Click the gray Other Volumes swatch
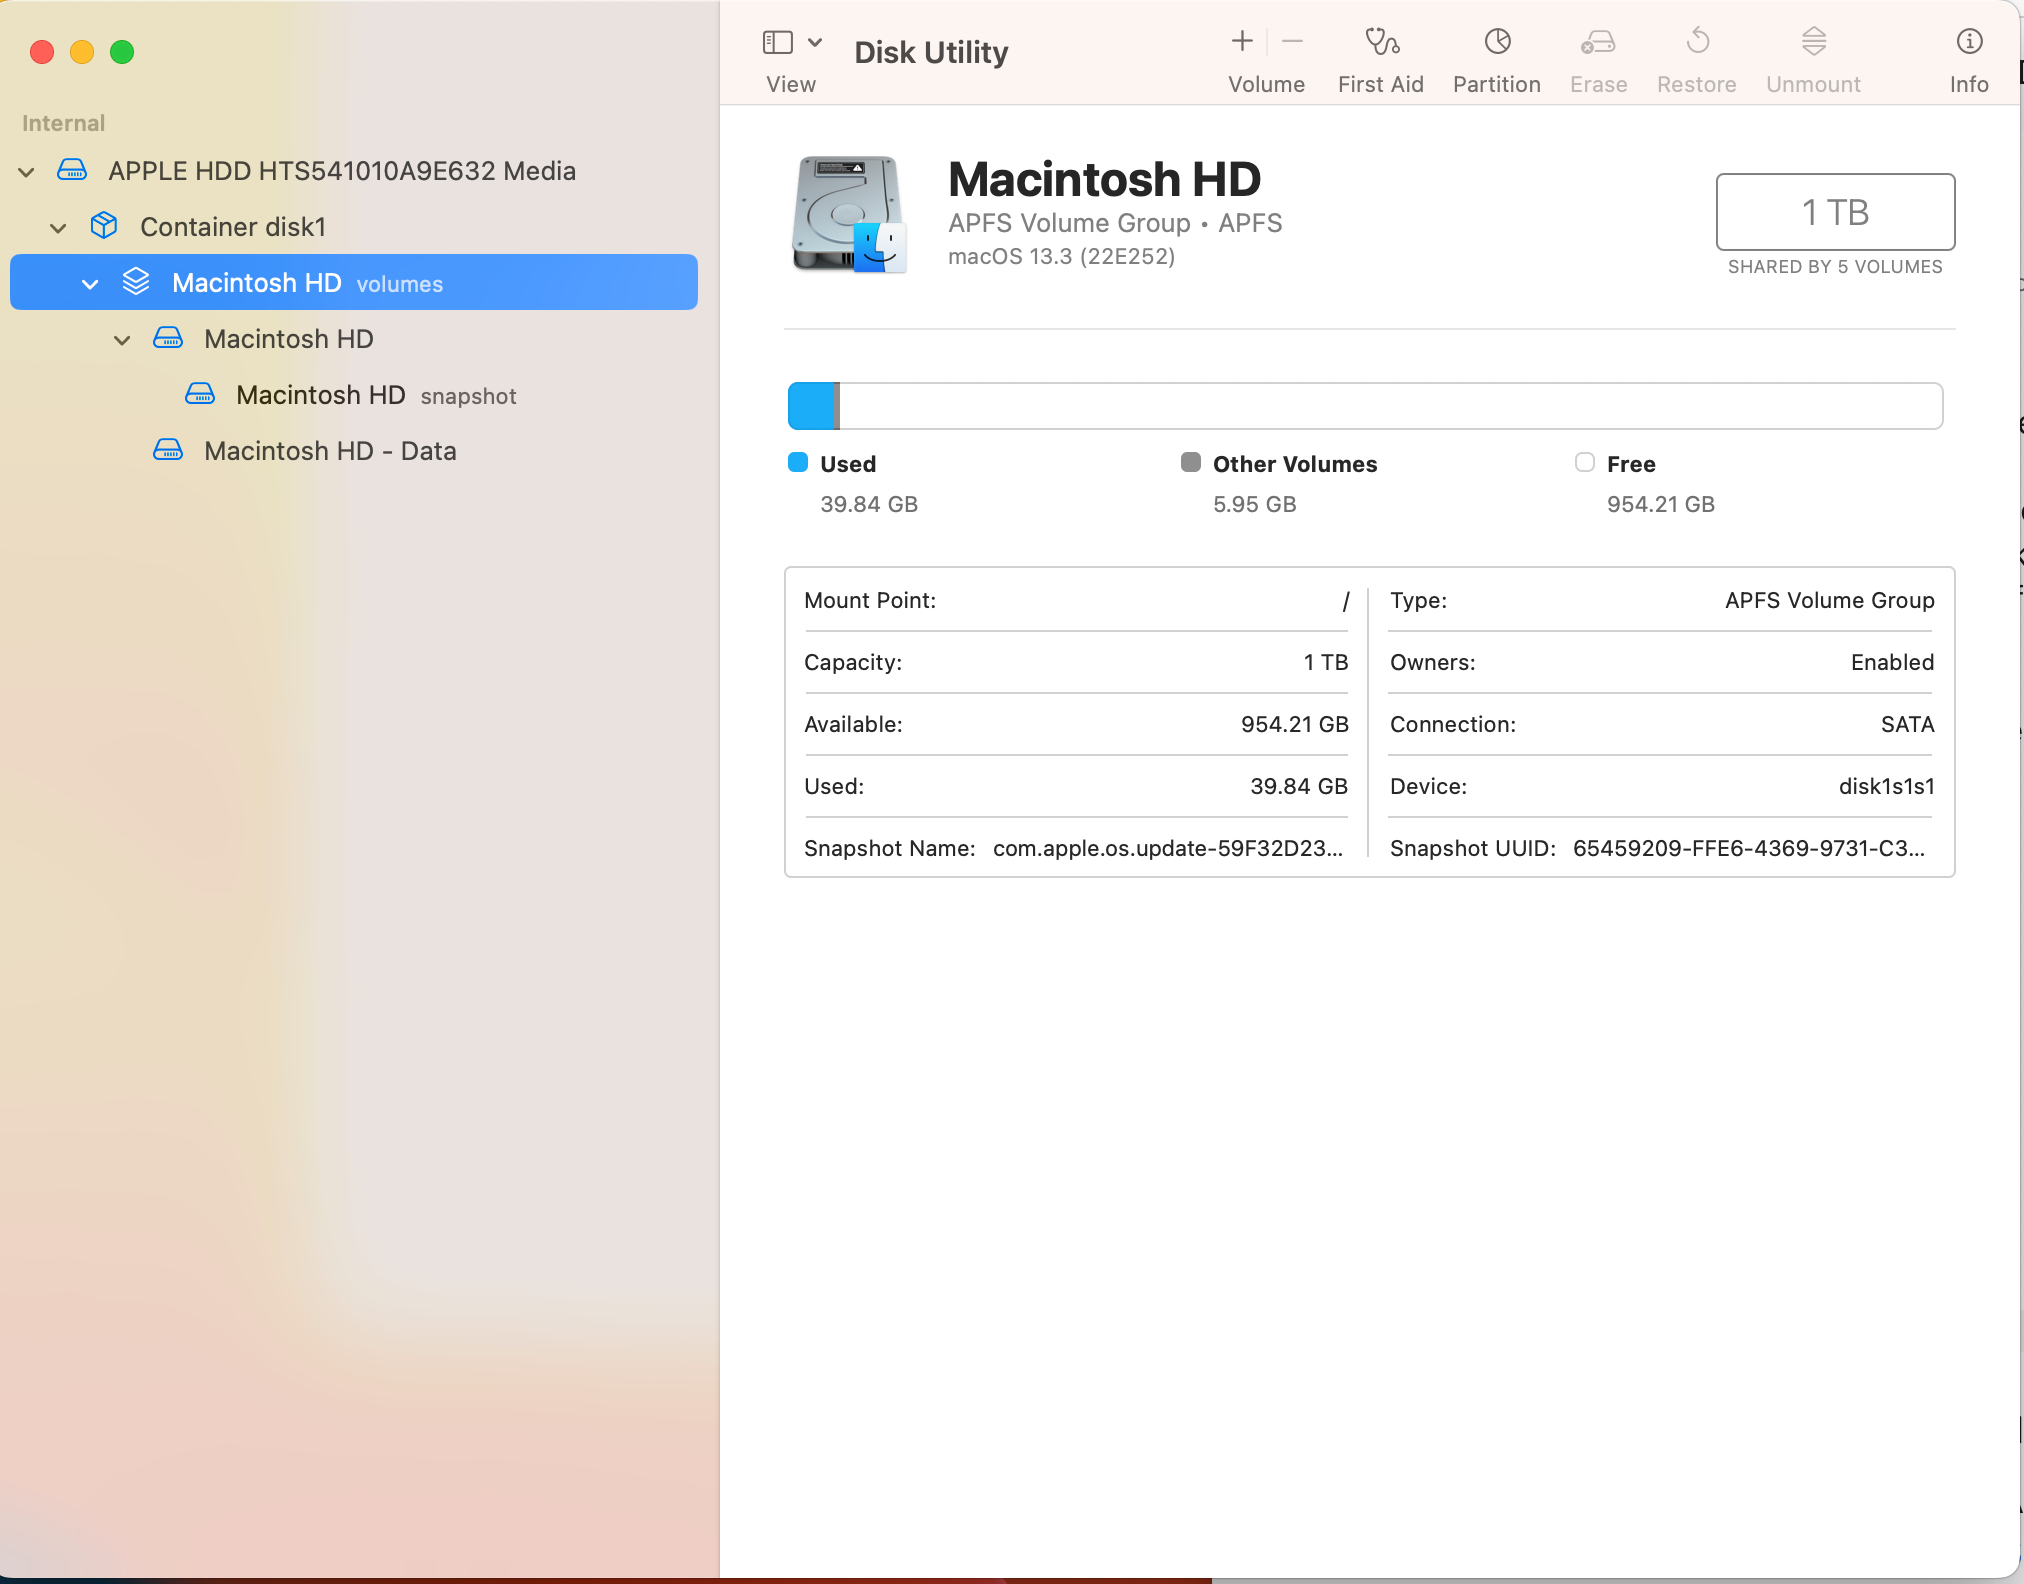This screenshot has height=1584, width=2024. [1190, 462]
